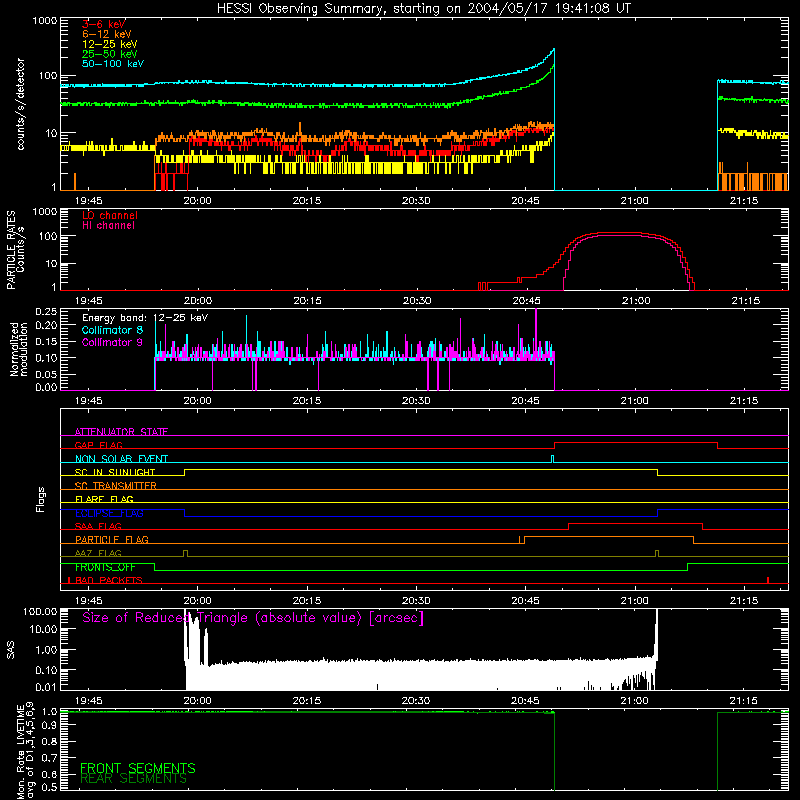The width and height of the screenshot is (800, 800).
Task: Click the NON SOLAR EVENT flag label
Action: [x=121, y=459]
